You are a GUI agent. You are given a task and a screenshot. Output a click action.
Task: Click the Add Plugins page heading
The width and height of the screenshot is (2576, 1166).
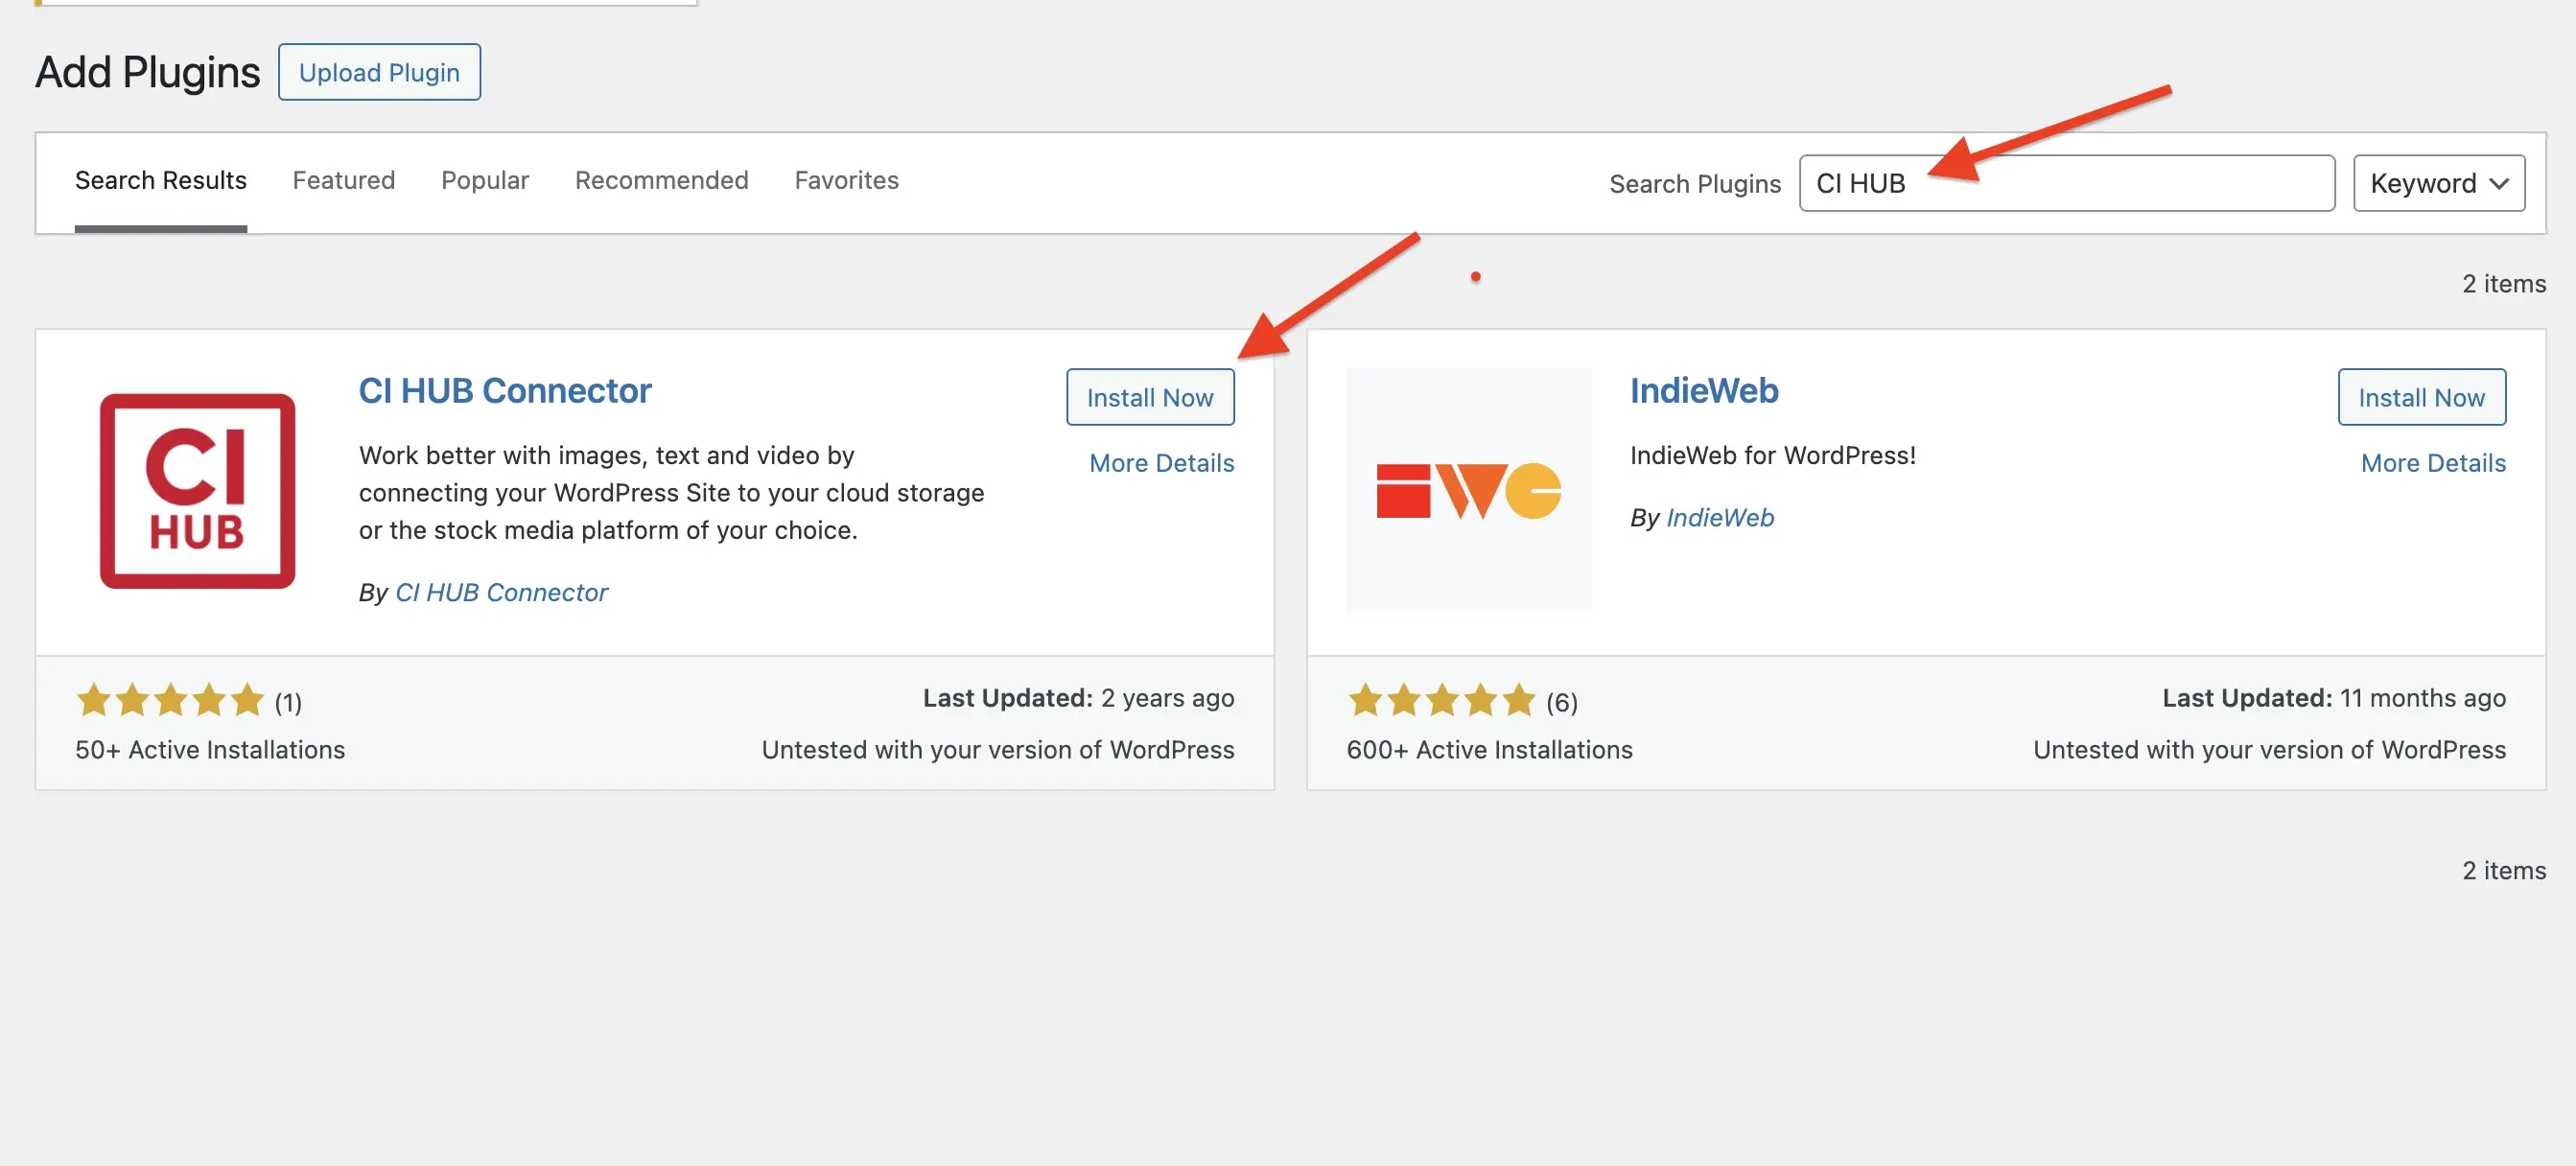(148, 72)
